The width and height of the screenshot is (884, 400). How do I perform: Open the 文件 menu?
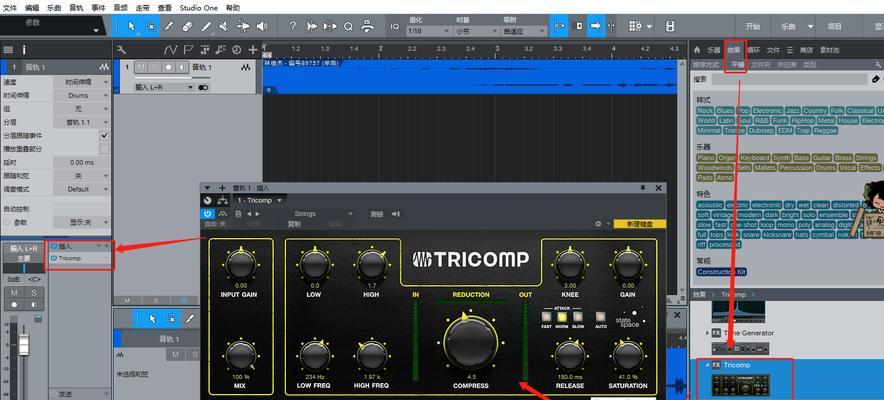tap(10, 8)
